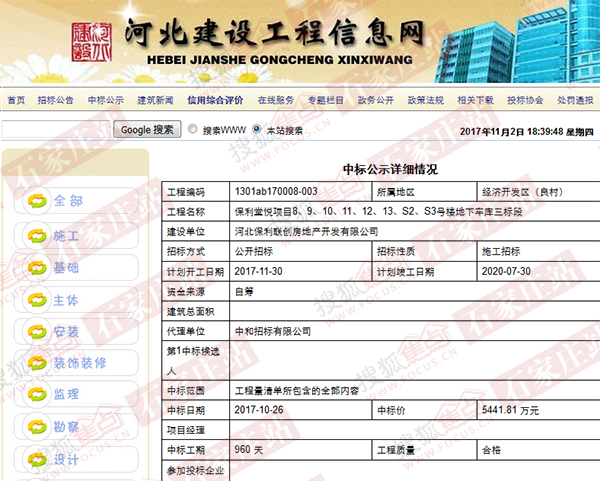Open 投标协会 in navigation bar
Screen dimensions: 600x481
(525, 100)
